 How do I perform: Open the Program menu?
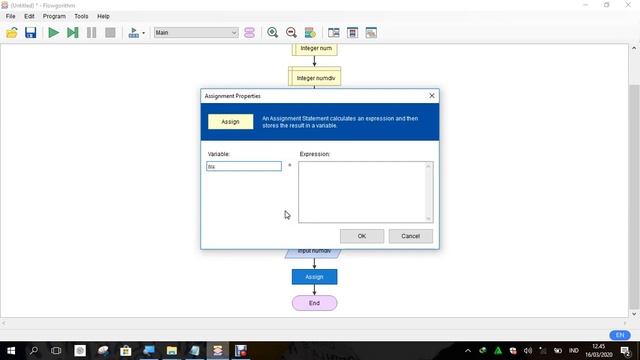pyautogui.click(x=54, y=16)
